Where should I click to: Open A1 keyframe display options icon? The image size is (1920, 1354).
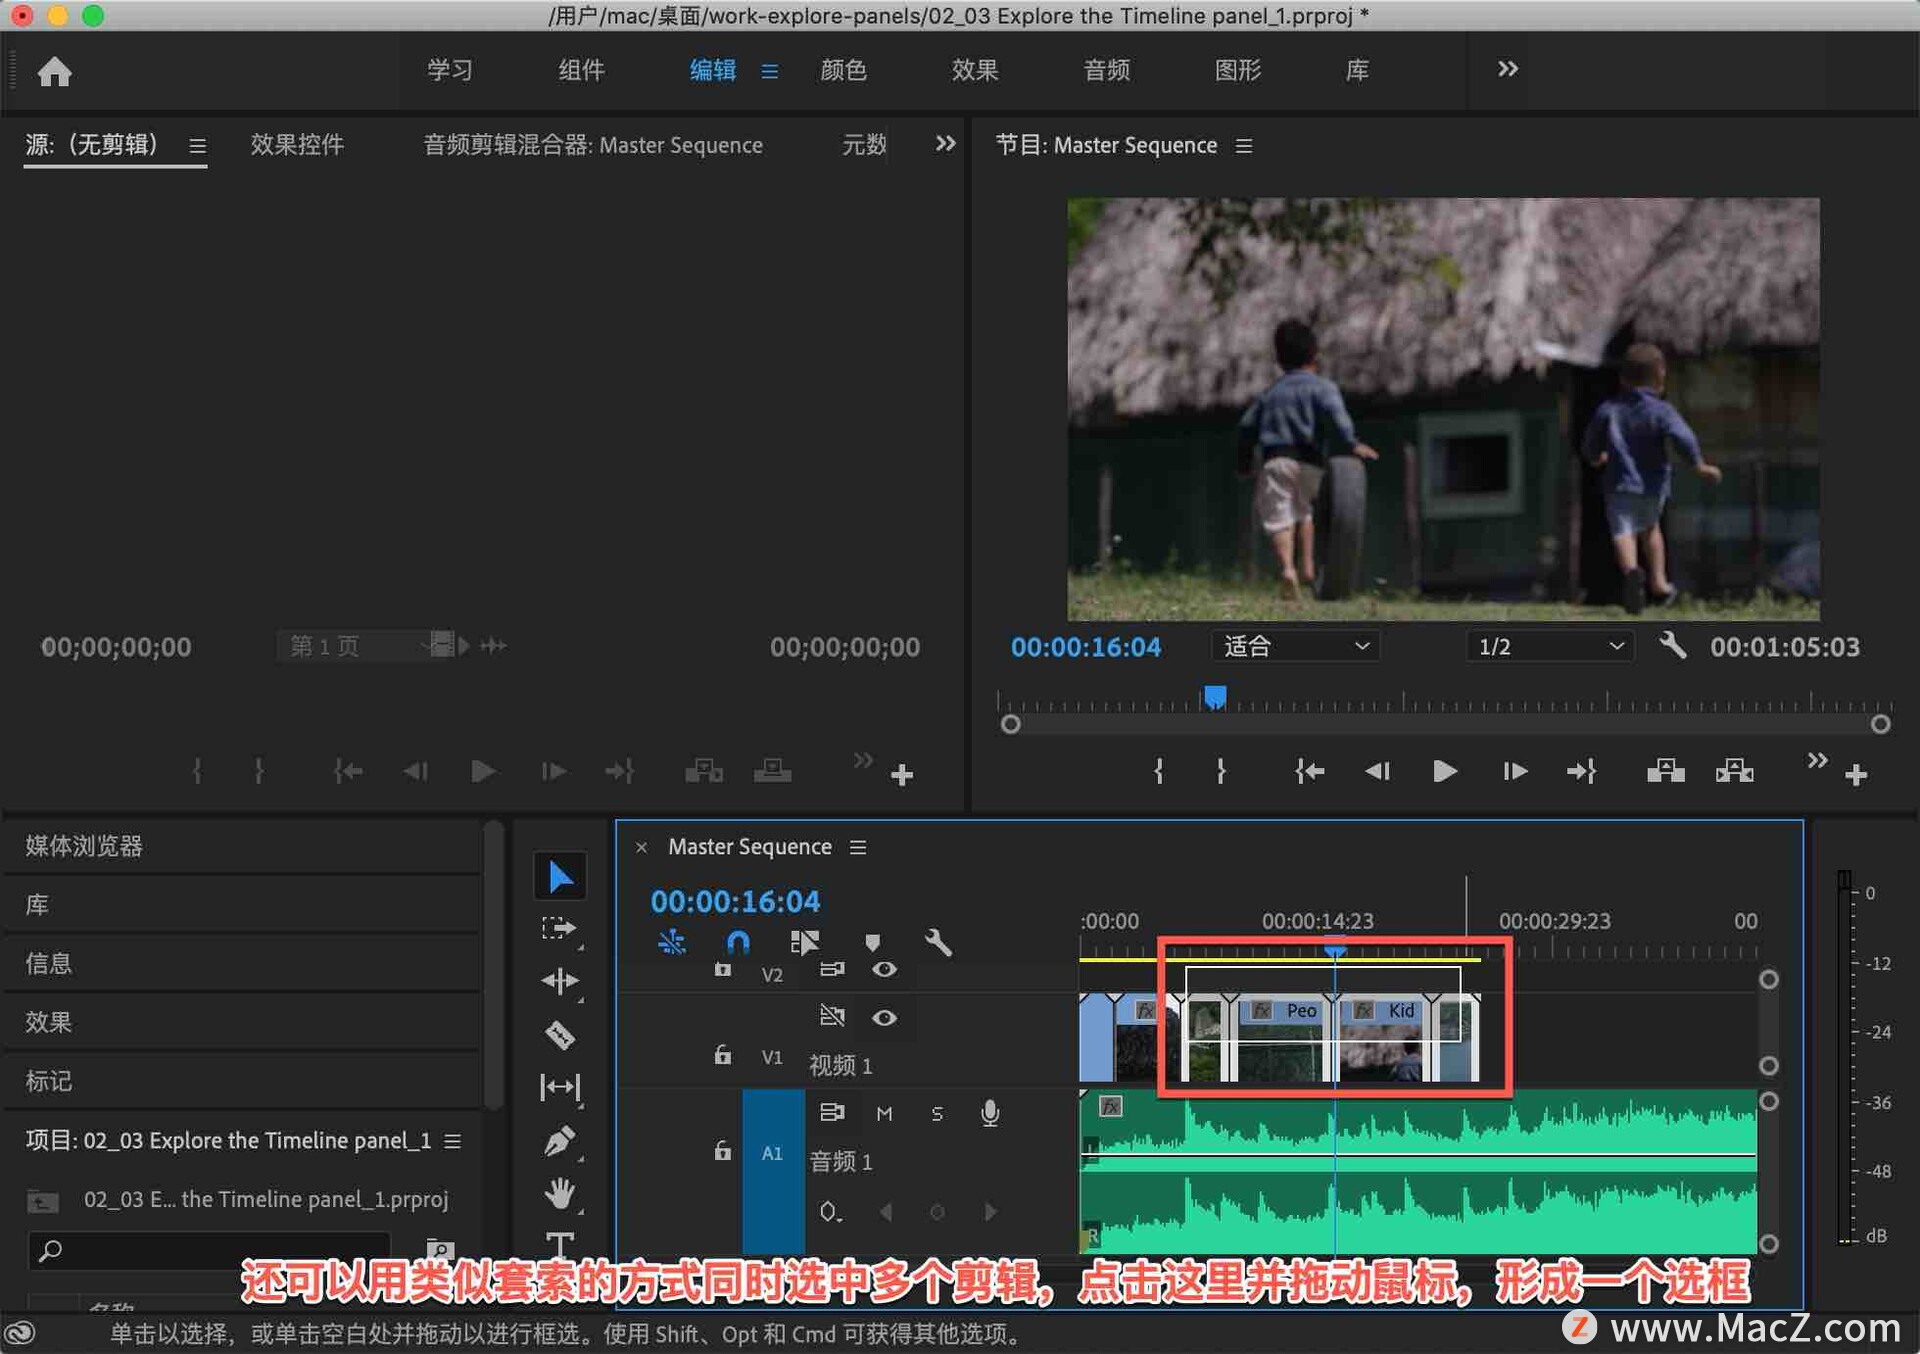(x=830, y=1212)
